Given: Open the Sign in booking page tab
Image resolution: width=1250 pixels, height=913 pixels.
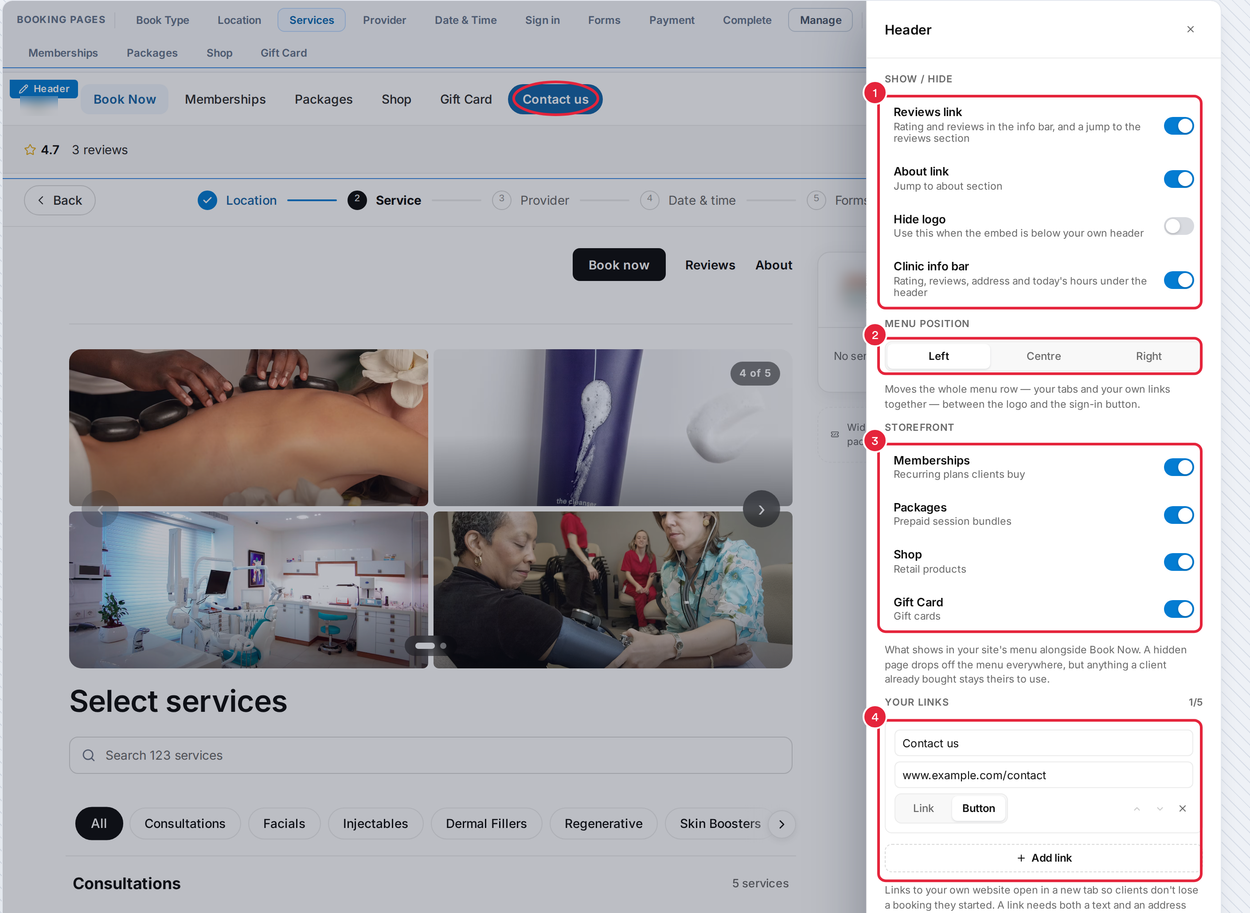Looking at the screenshot, I should click(542, 20).
